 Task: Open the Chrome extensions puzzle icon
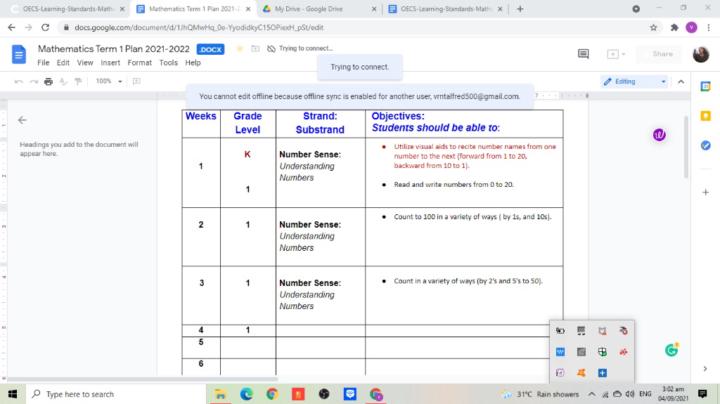(x=674, y=28)
